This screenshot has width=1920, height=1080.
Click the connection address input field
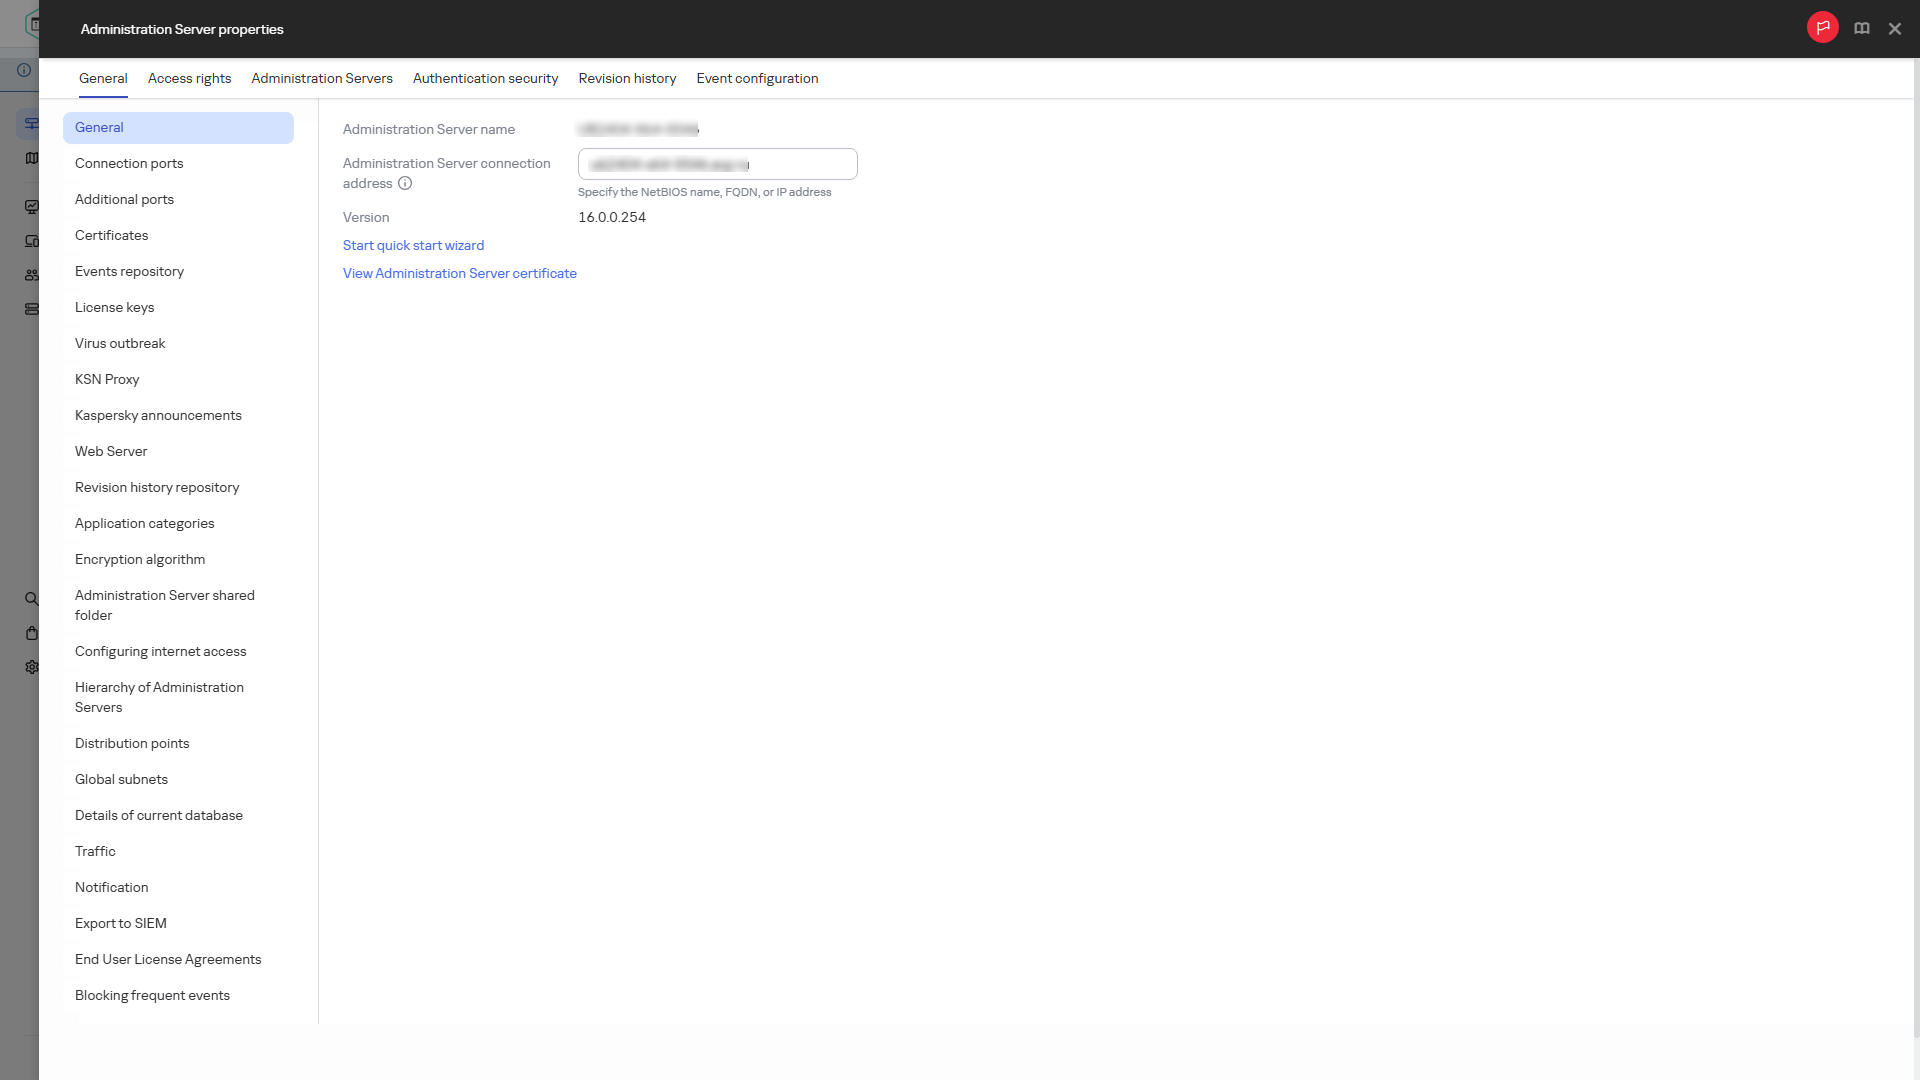[717, 164]
